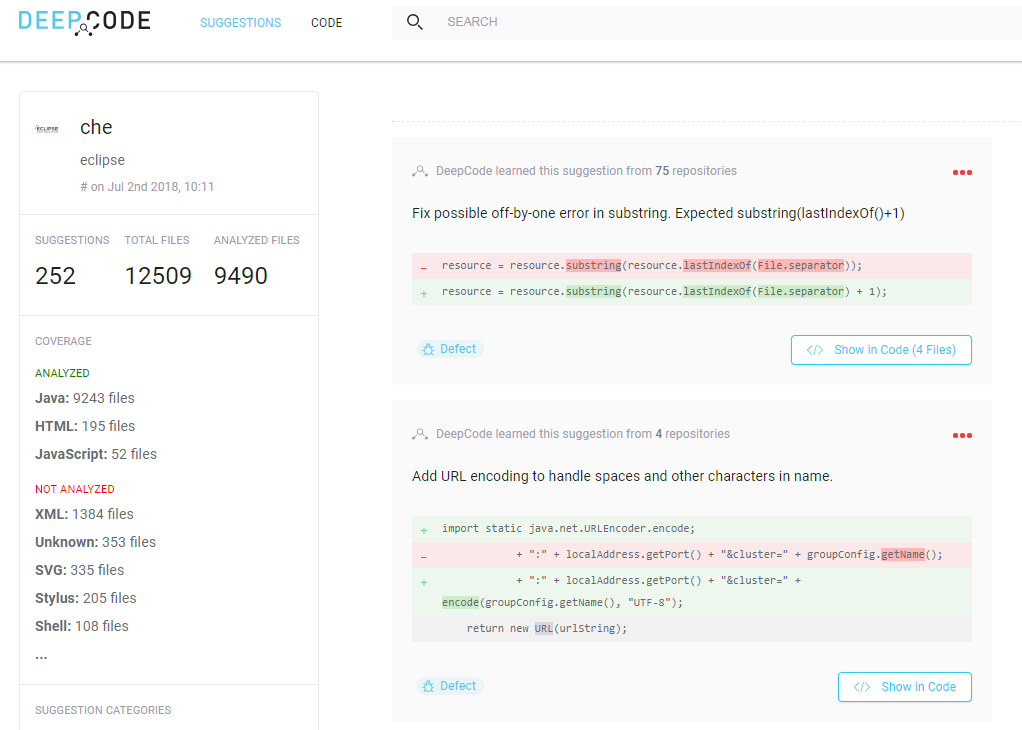Click the learned-suggestion icon on the URL encoding card
This screenshot has height=730, width=1022.
419,433
